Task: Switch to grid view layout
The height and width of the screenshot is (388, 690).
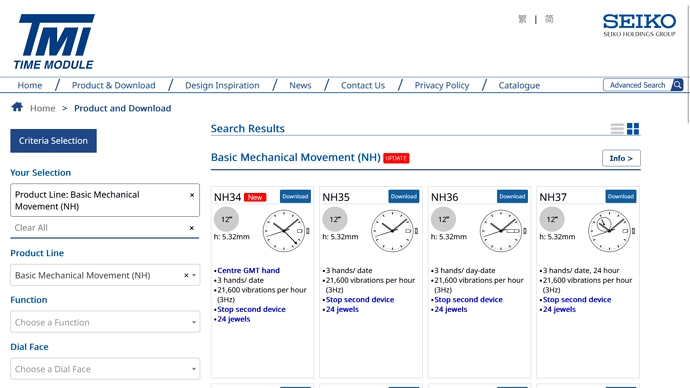Action: click(x=633, y=128)
